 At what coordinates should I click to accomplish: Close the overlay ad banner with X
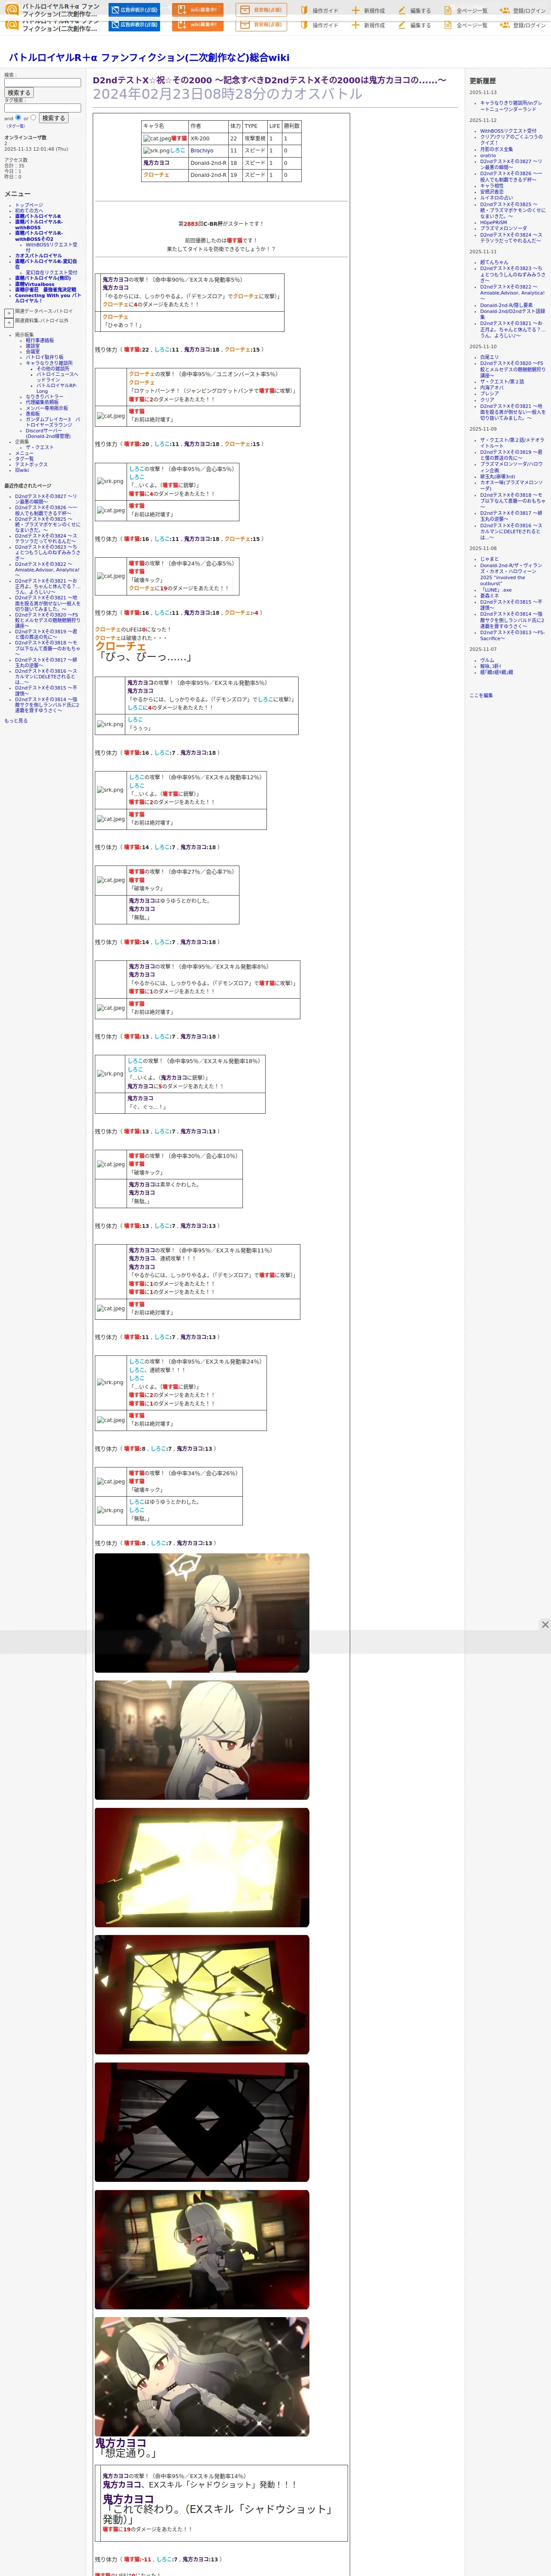[x=545, y=1625]
